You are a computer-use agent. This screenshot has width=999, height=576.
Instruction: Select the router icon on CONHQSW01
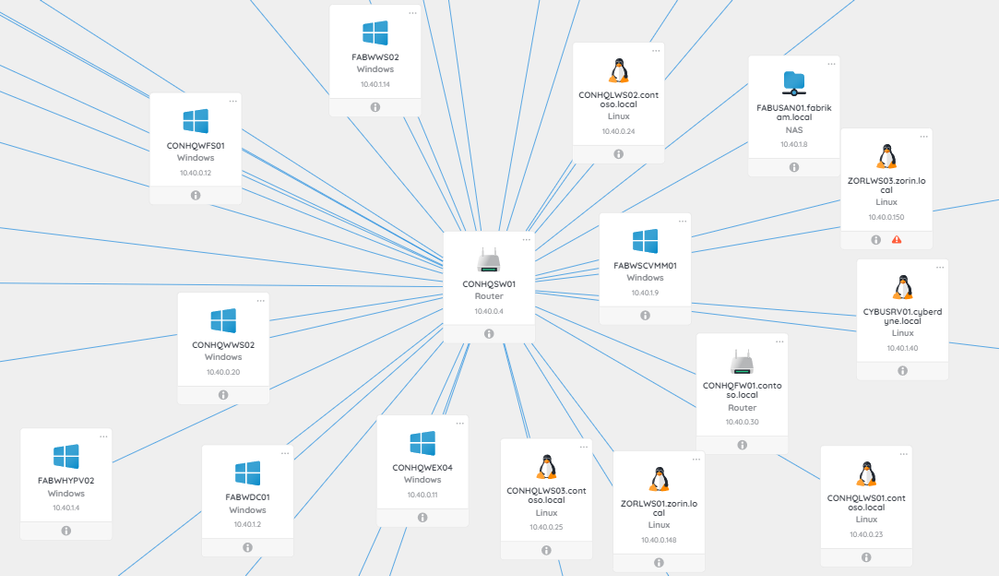pos(488,264)
